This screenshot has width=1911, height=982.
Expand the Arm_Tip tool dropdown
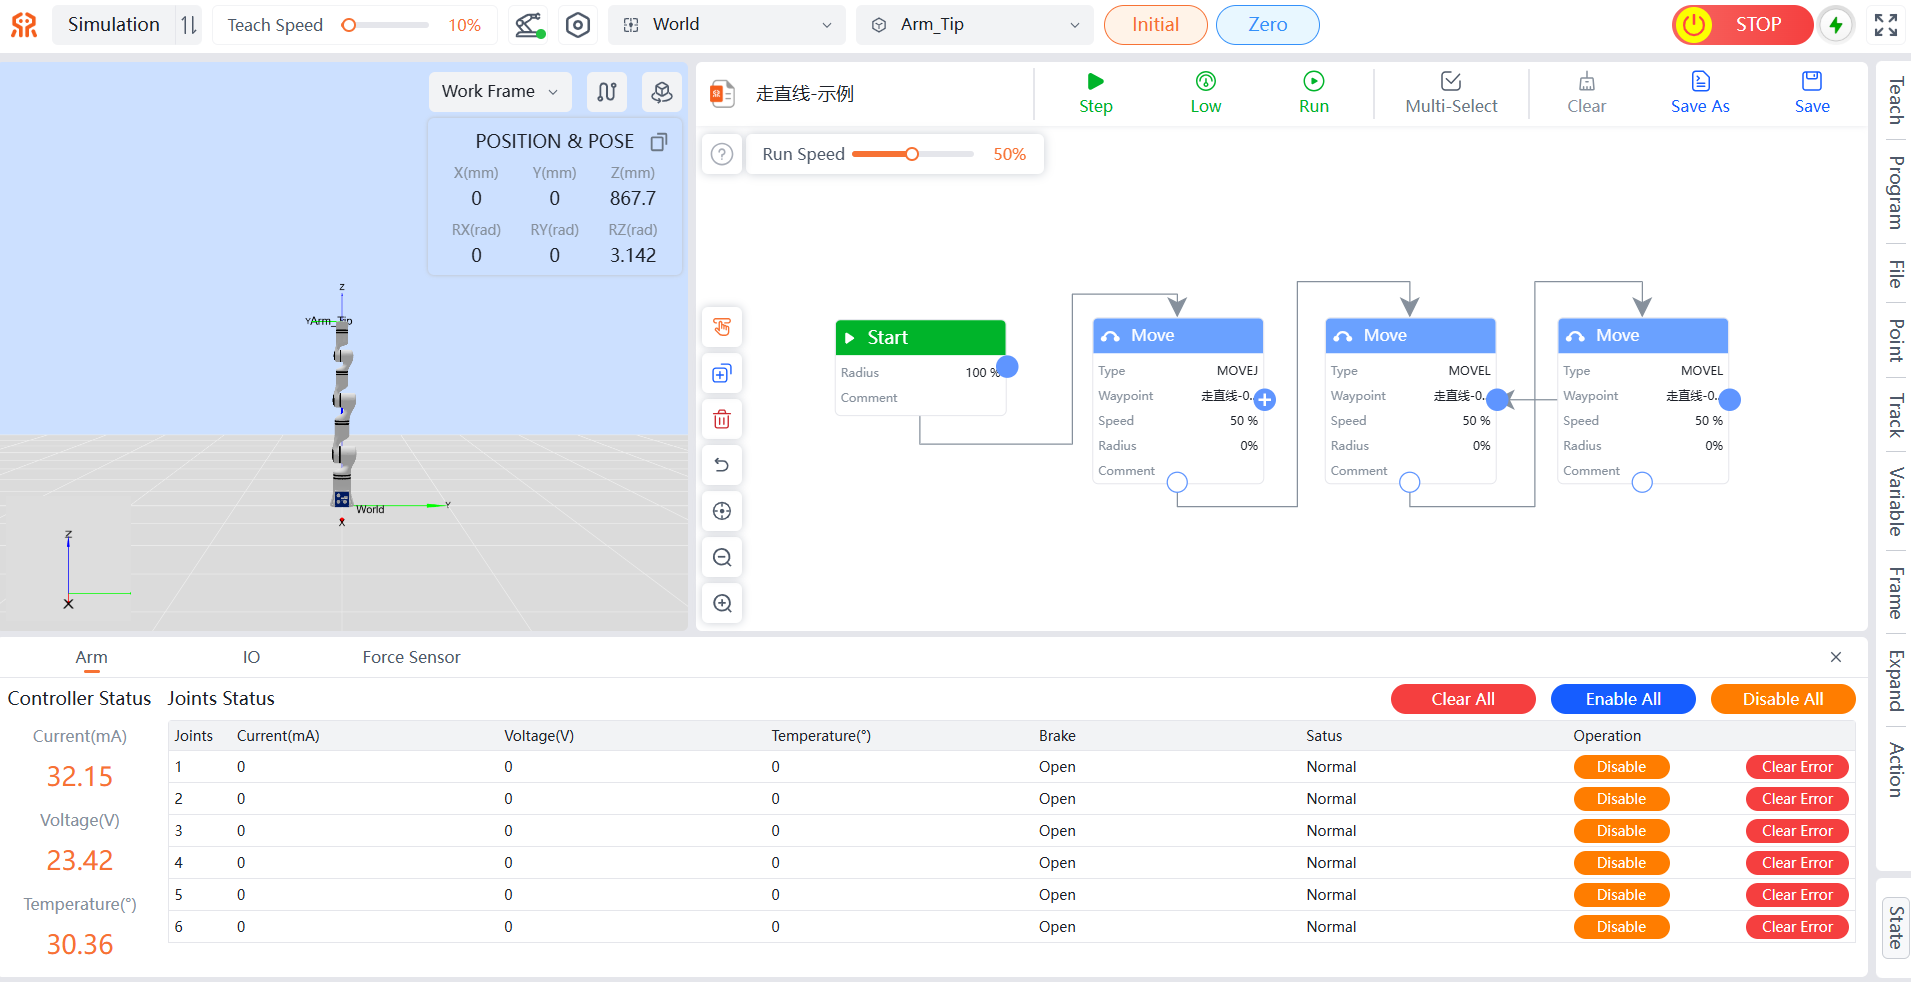point(975,25)
